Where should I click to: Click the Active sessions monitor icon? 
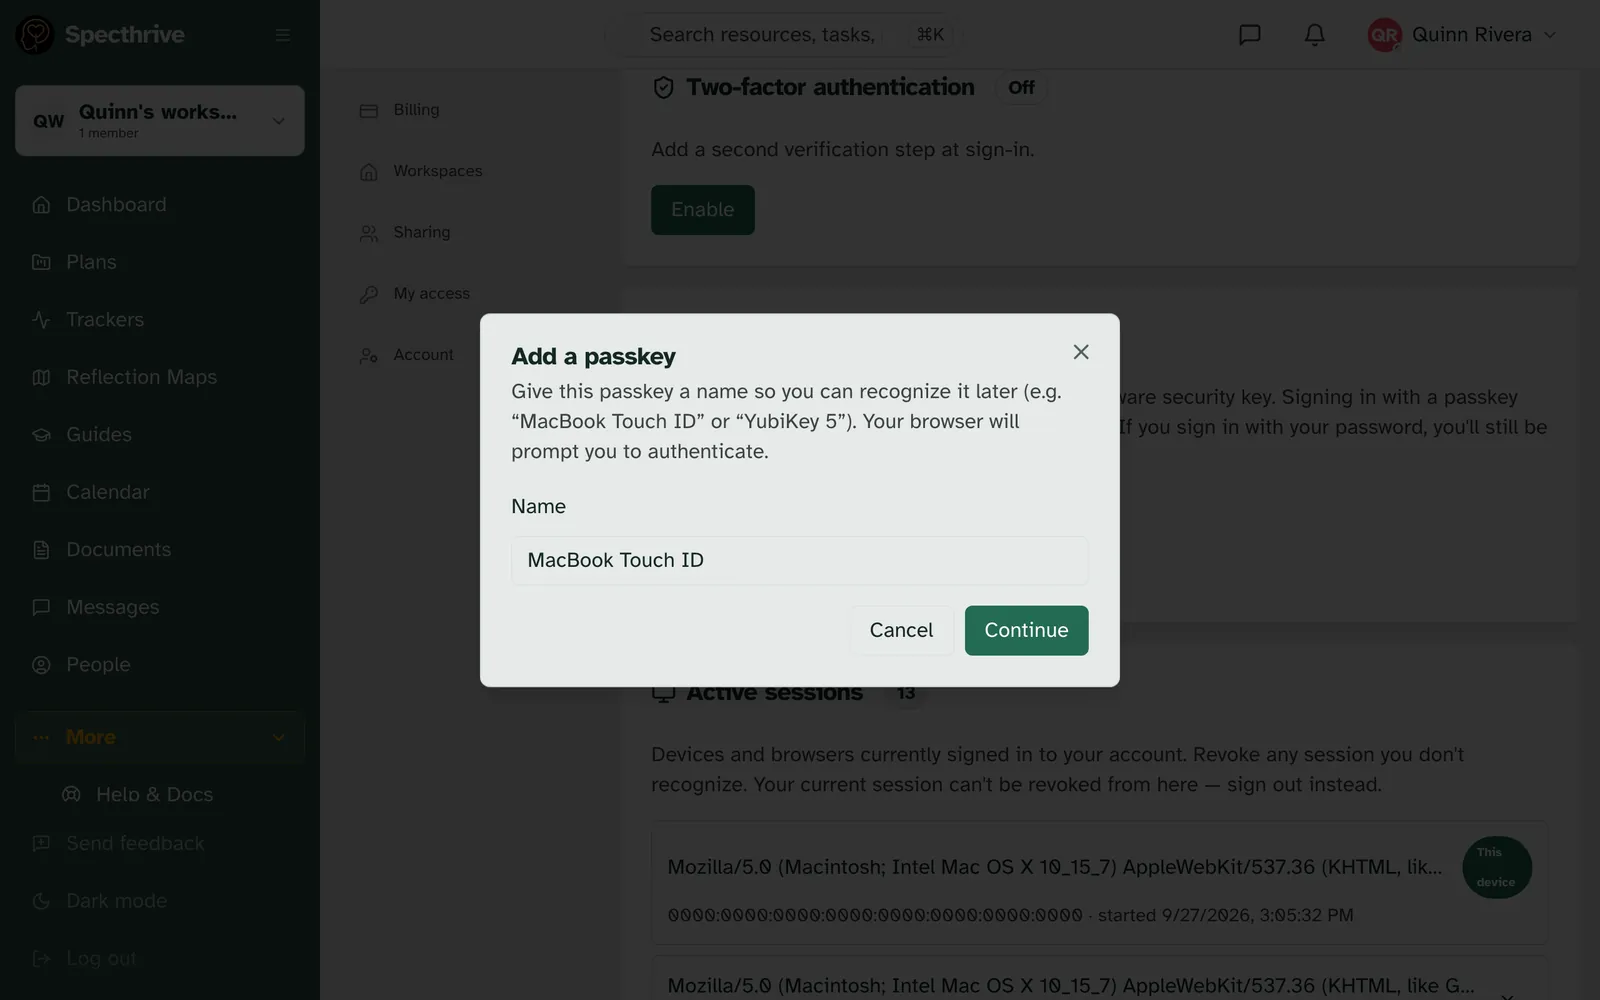click(663, 693)
